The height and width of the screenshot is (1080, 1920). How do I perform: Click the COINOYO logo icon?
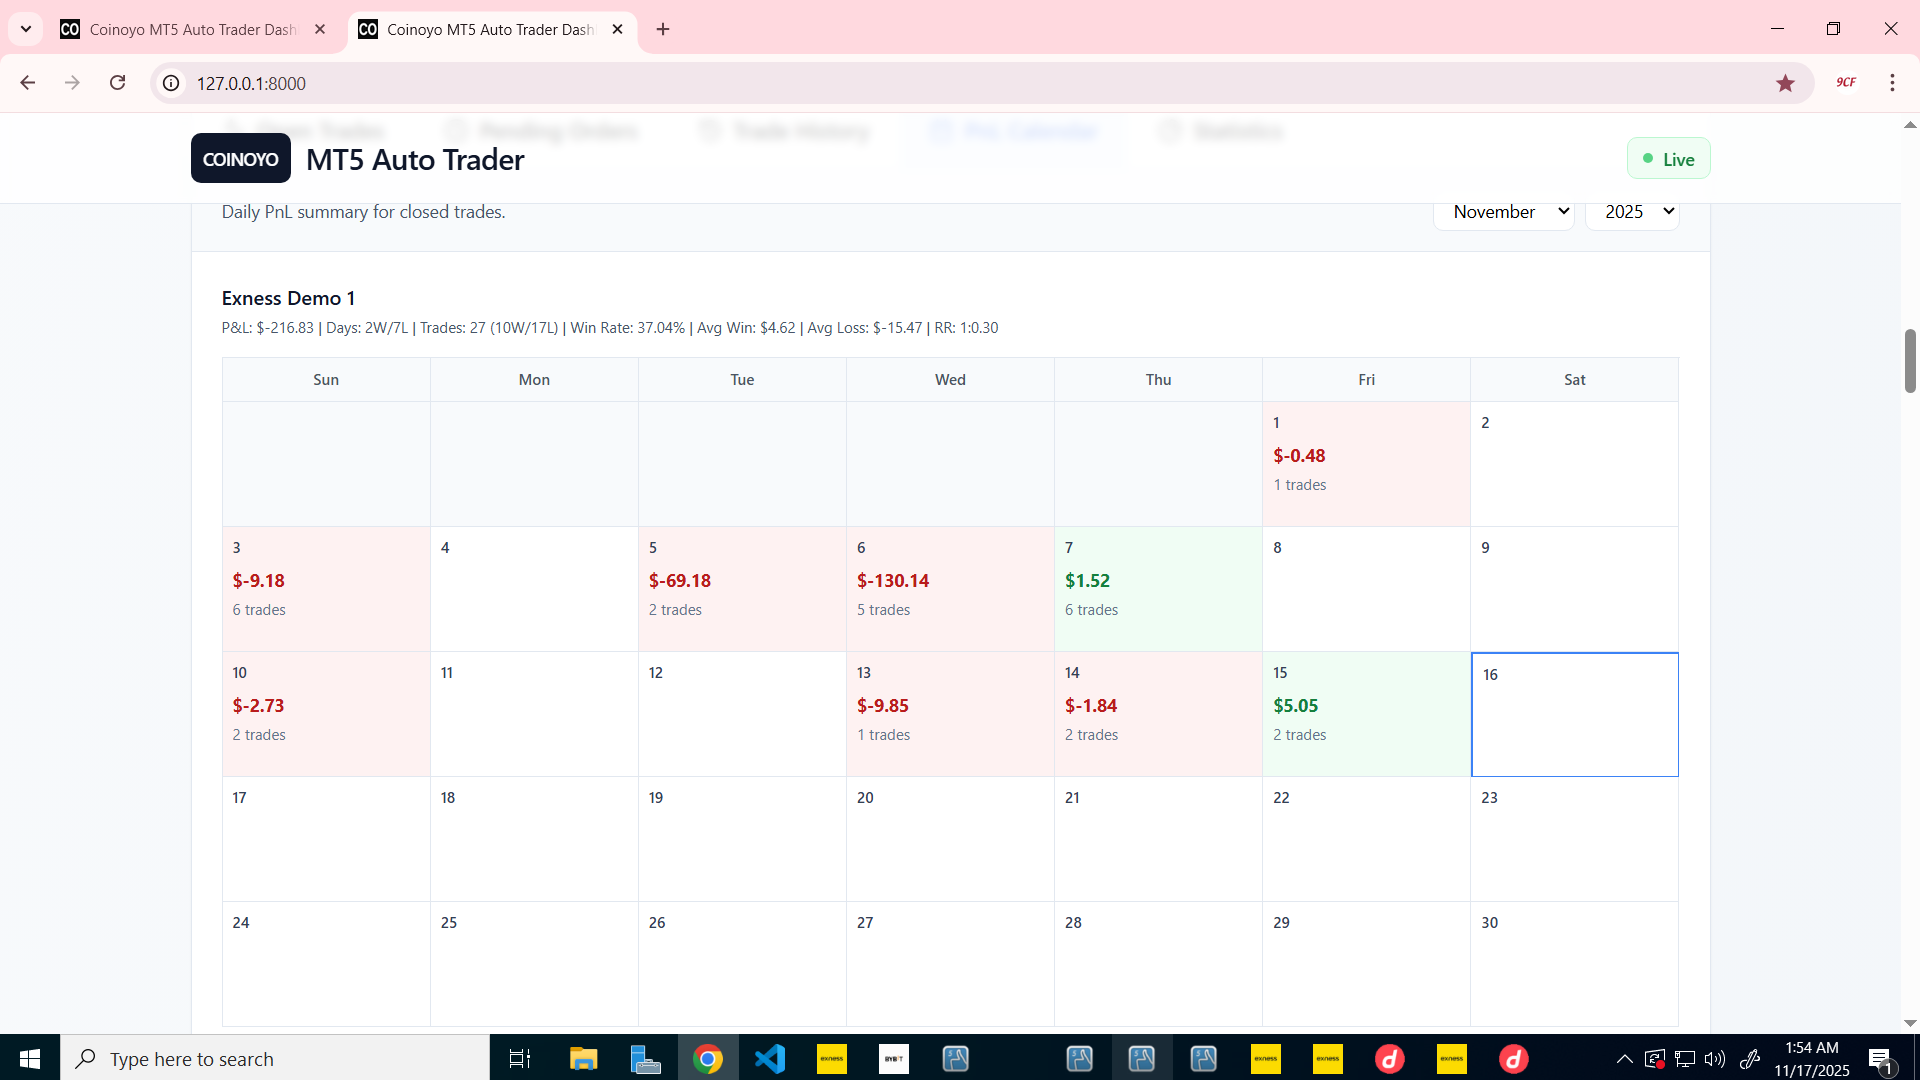pos(240,158)
